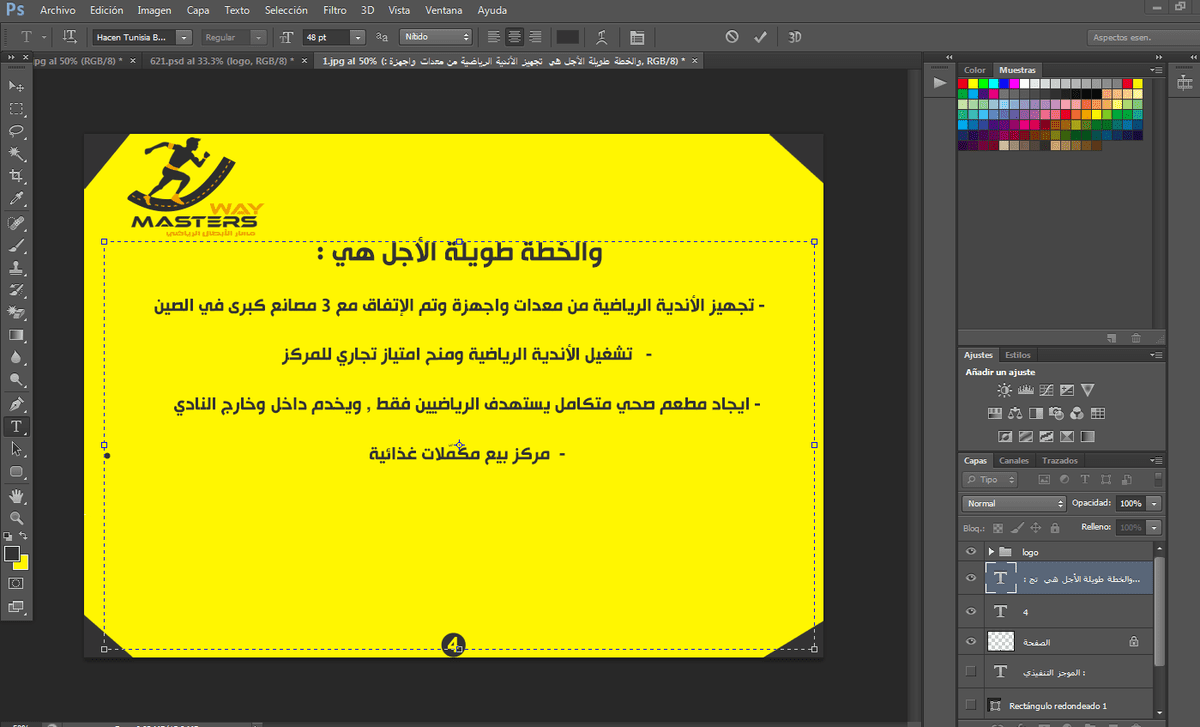Switch to the Estilos tab
This screenshot has height=727, width=1200.
click(x=1018, y=354)
